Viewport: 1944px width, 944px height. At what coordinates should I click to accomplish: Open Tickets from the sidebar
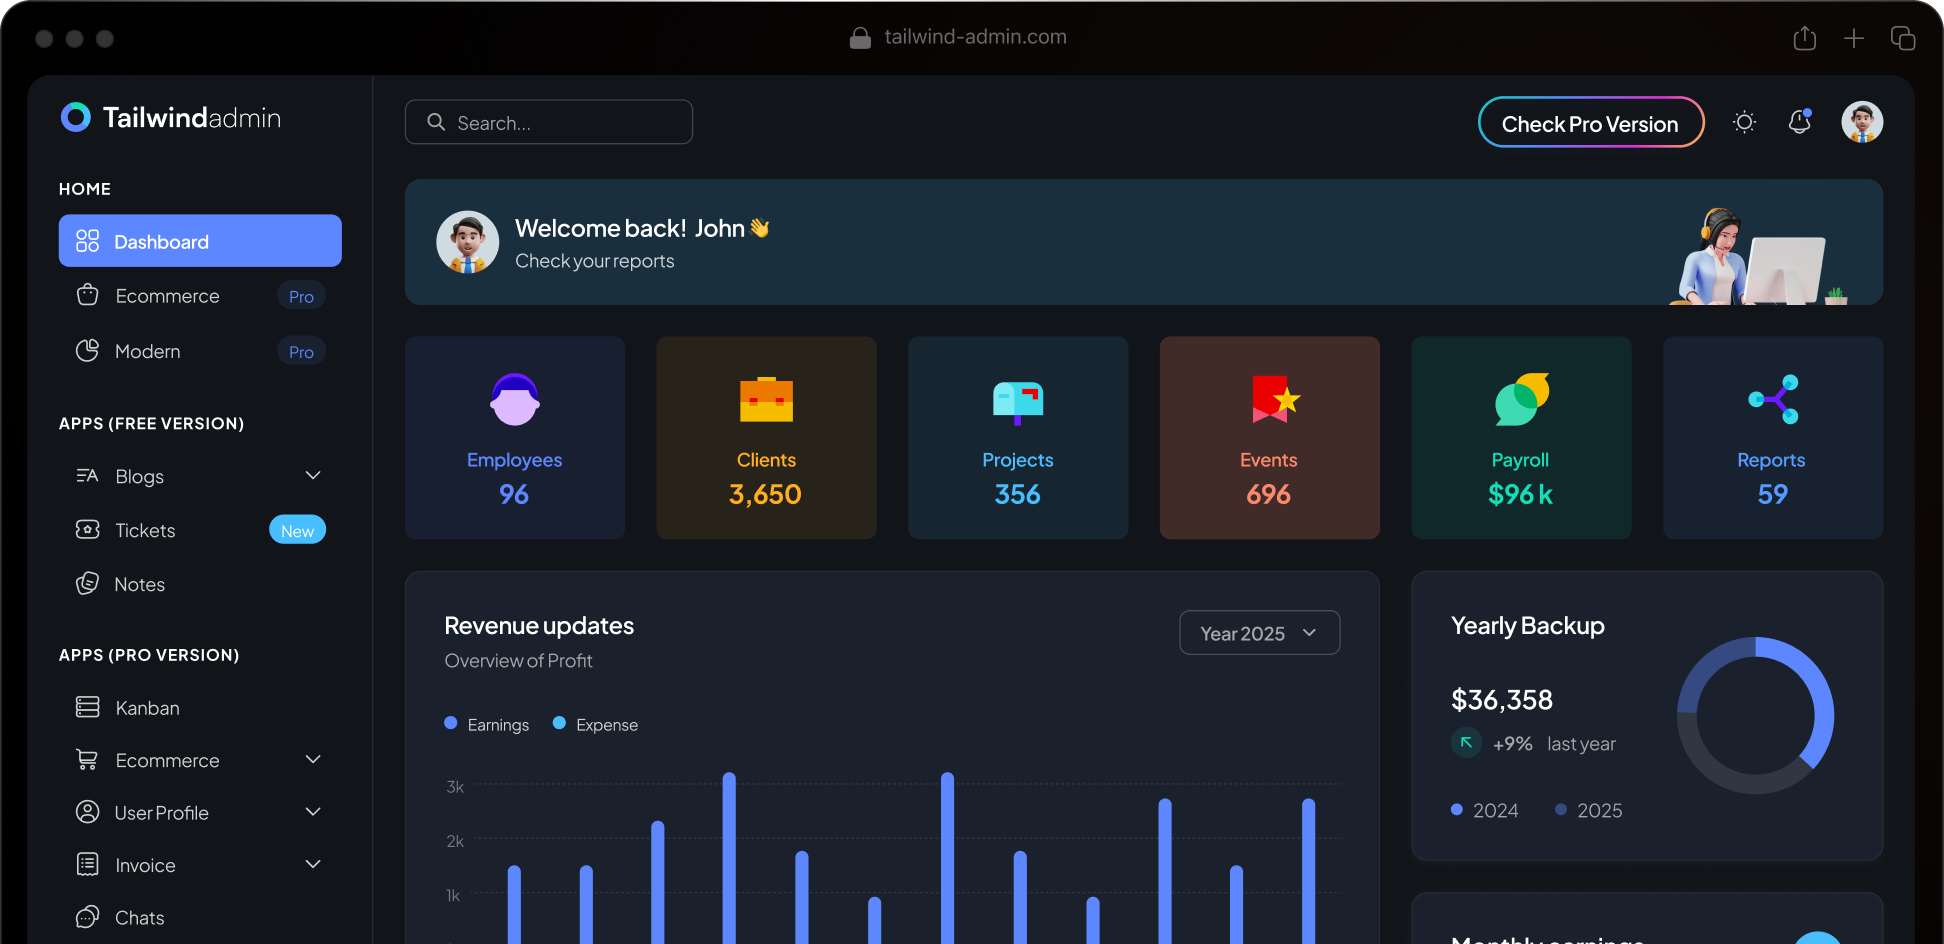point(146,530)
